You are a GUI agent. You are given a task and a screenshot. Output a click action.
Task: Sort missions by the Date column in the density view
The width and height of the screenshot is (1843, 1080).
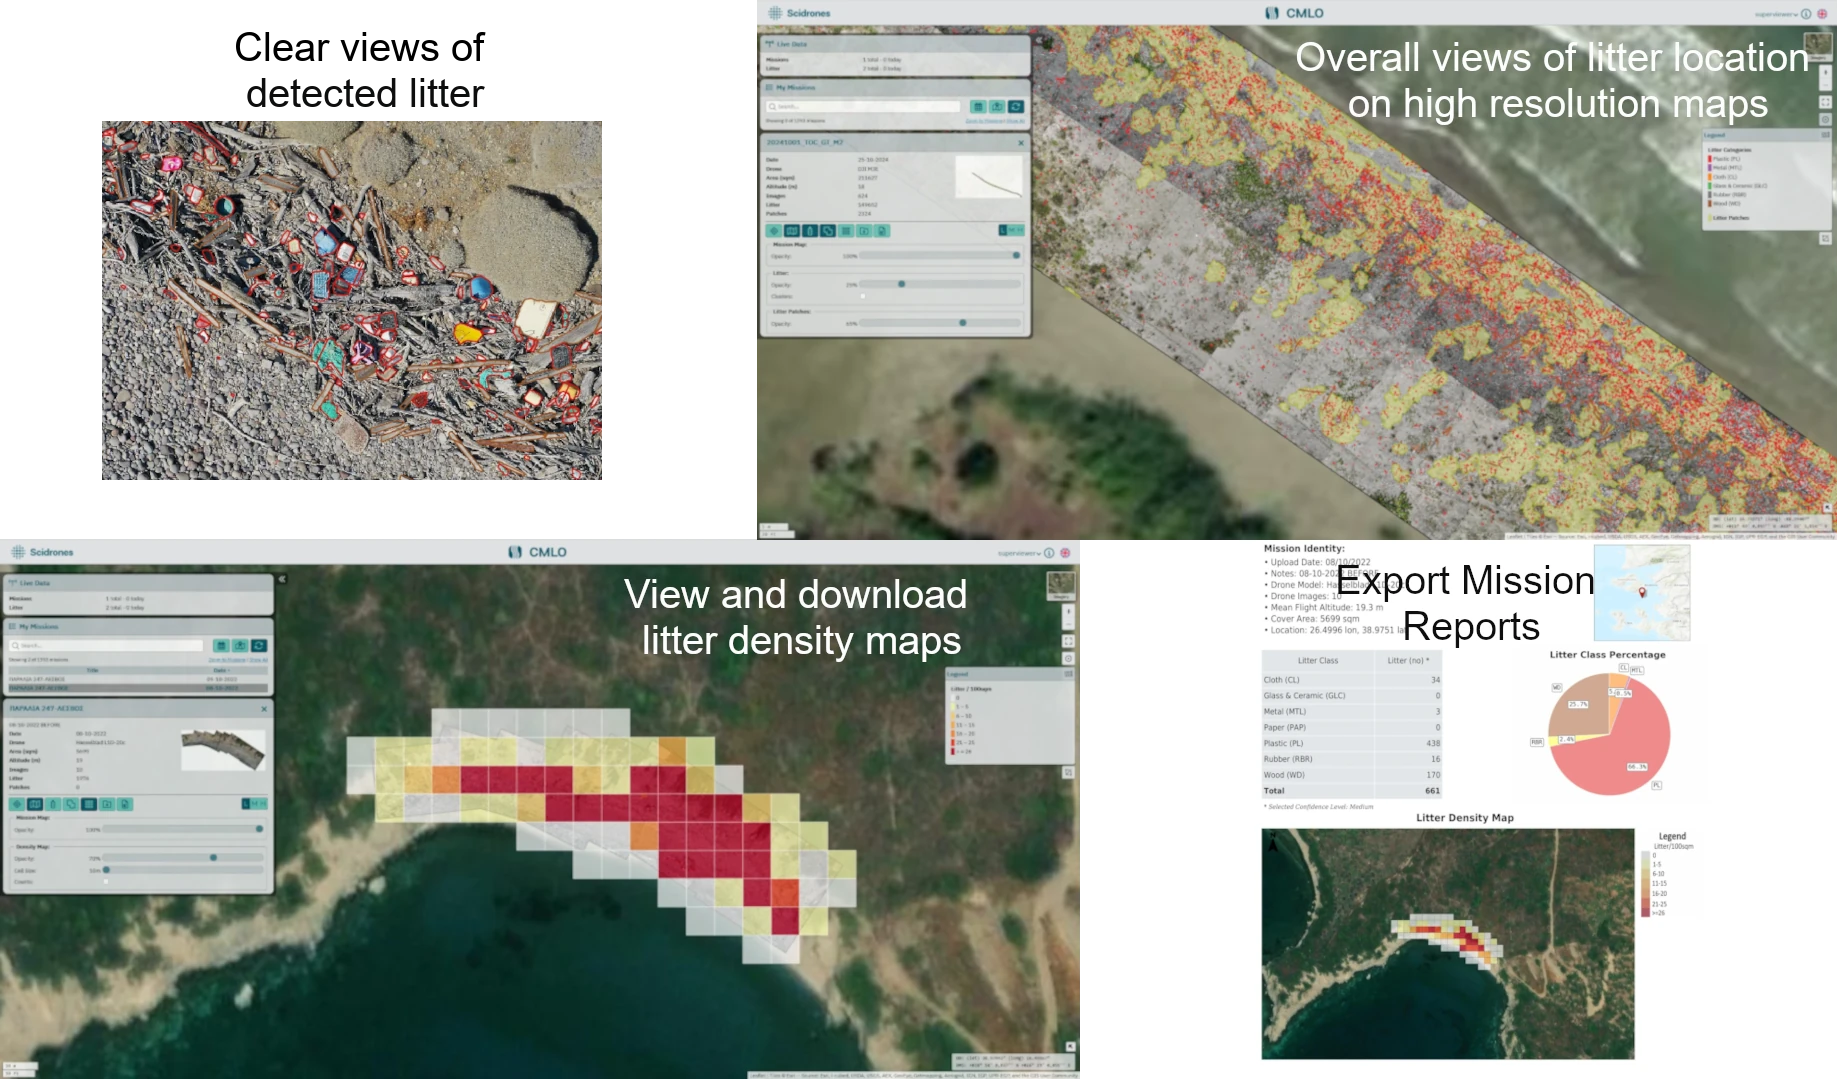(220, 670)
